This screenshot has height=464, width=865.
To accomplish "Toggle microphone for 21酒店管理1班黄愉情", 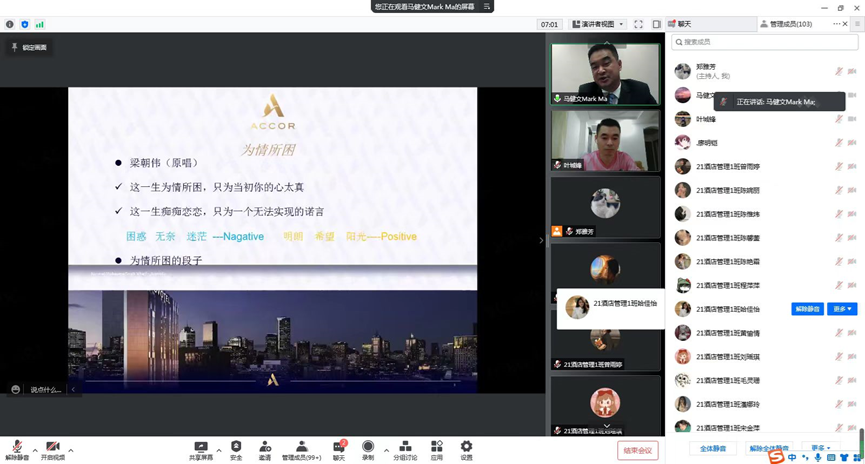I will tap(839, 333).
